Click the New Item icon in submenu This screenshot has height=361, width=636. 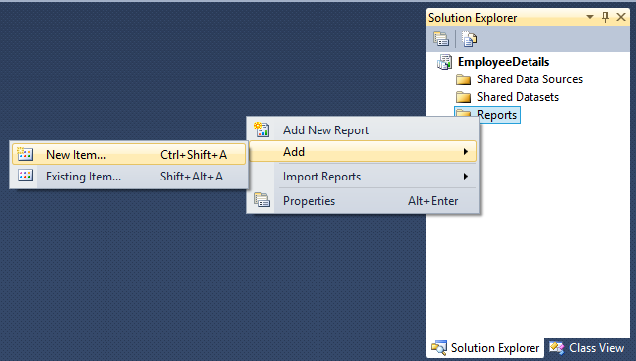tap(25, 154)
